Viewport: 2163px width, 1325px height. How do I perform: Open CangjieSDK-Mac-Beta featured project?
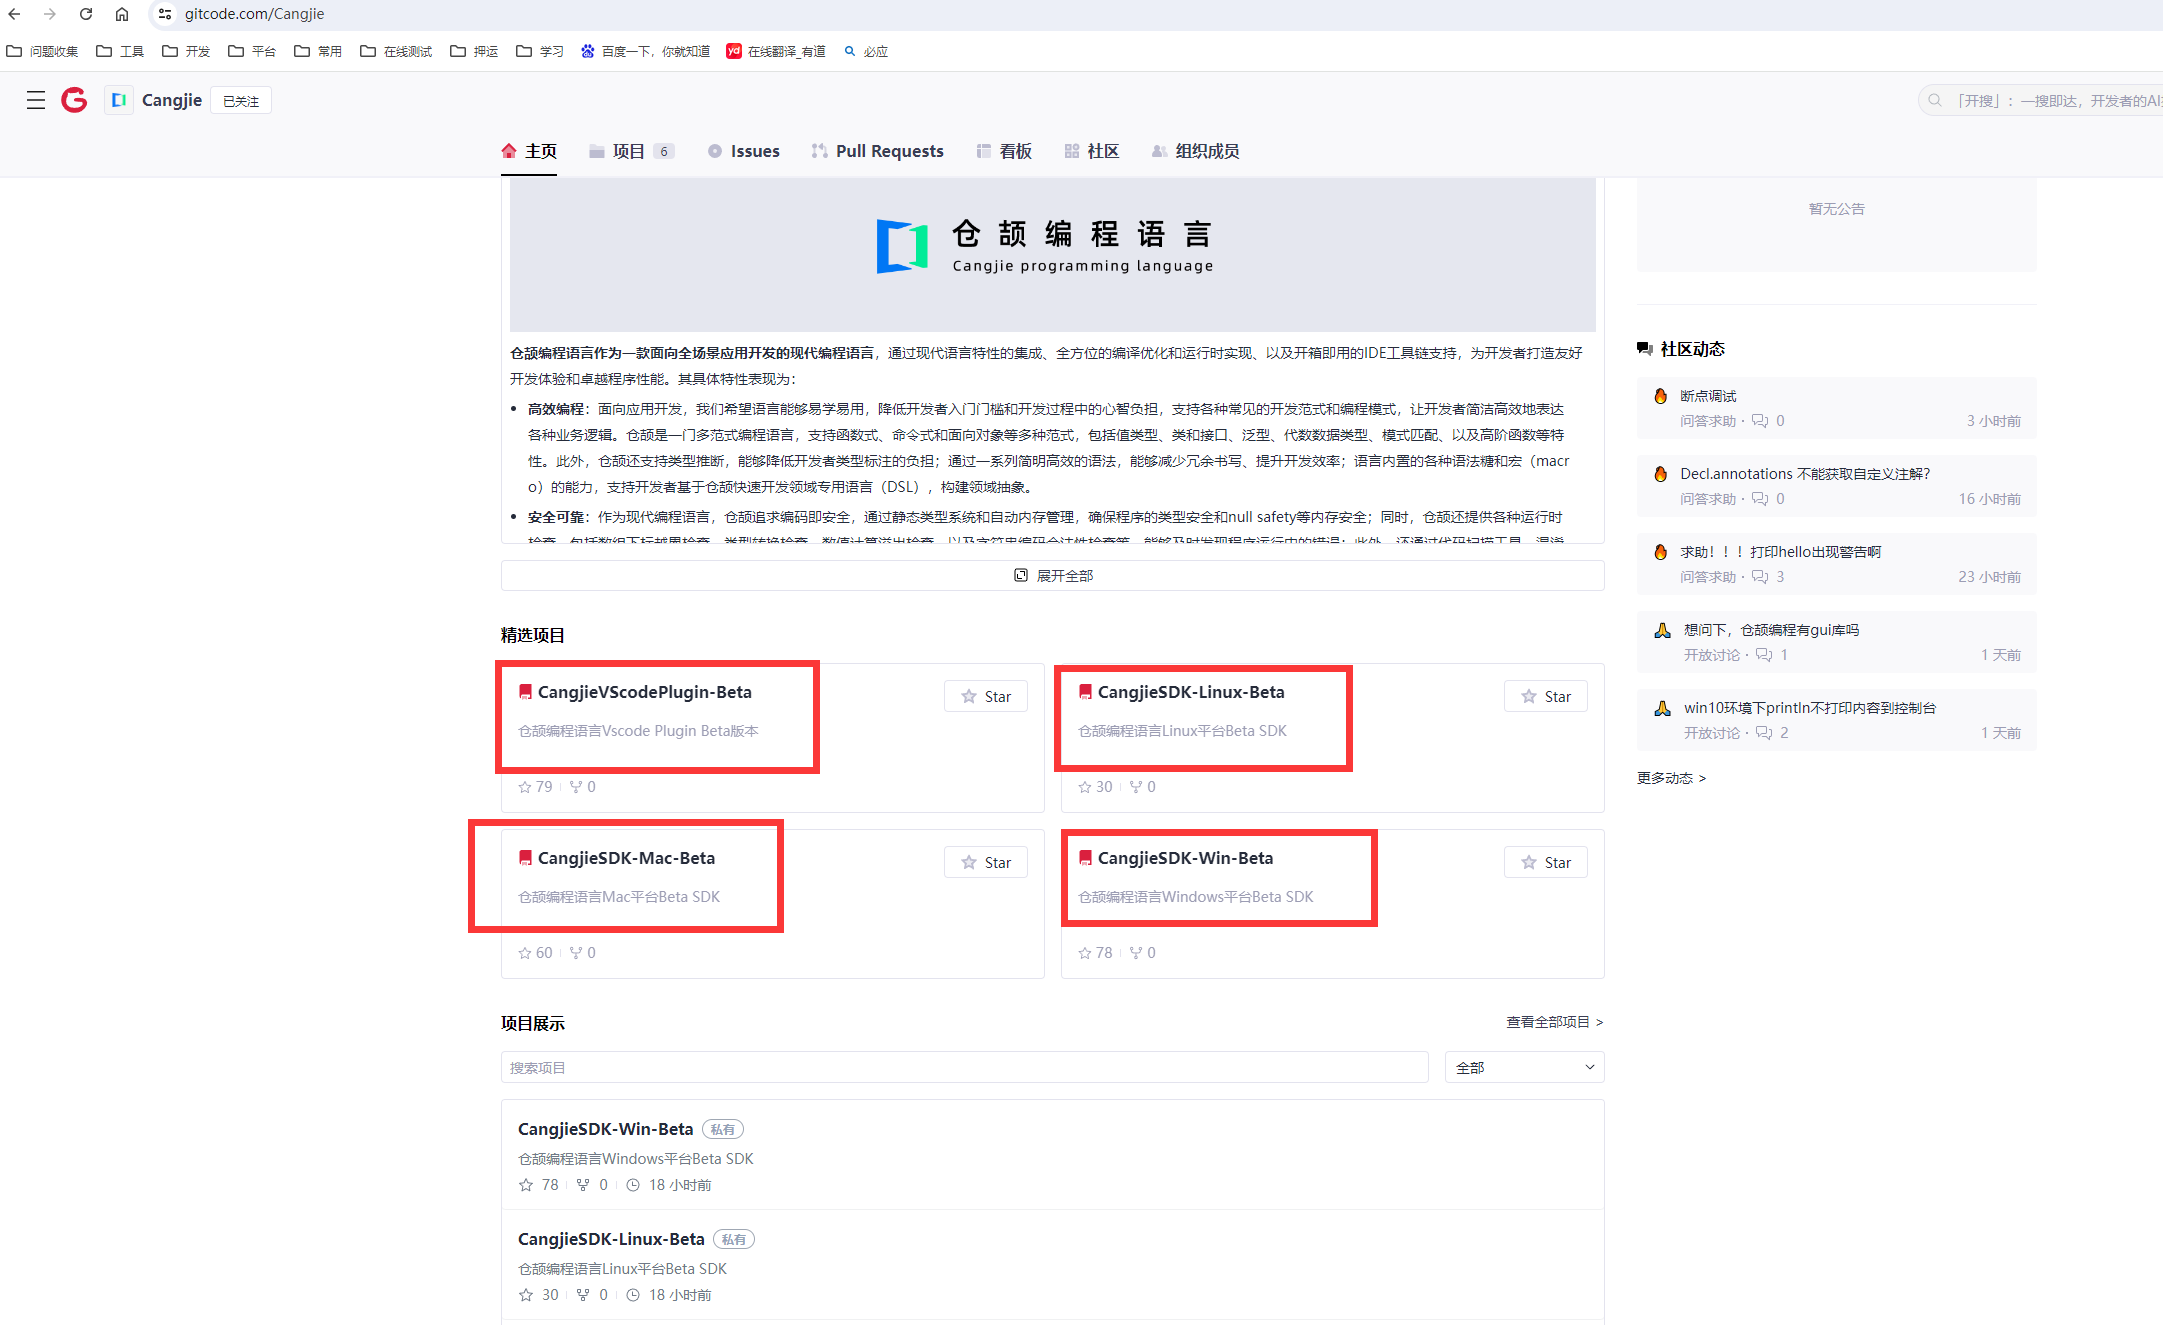click(626, 858)
